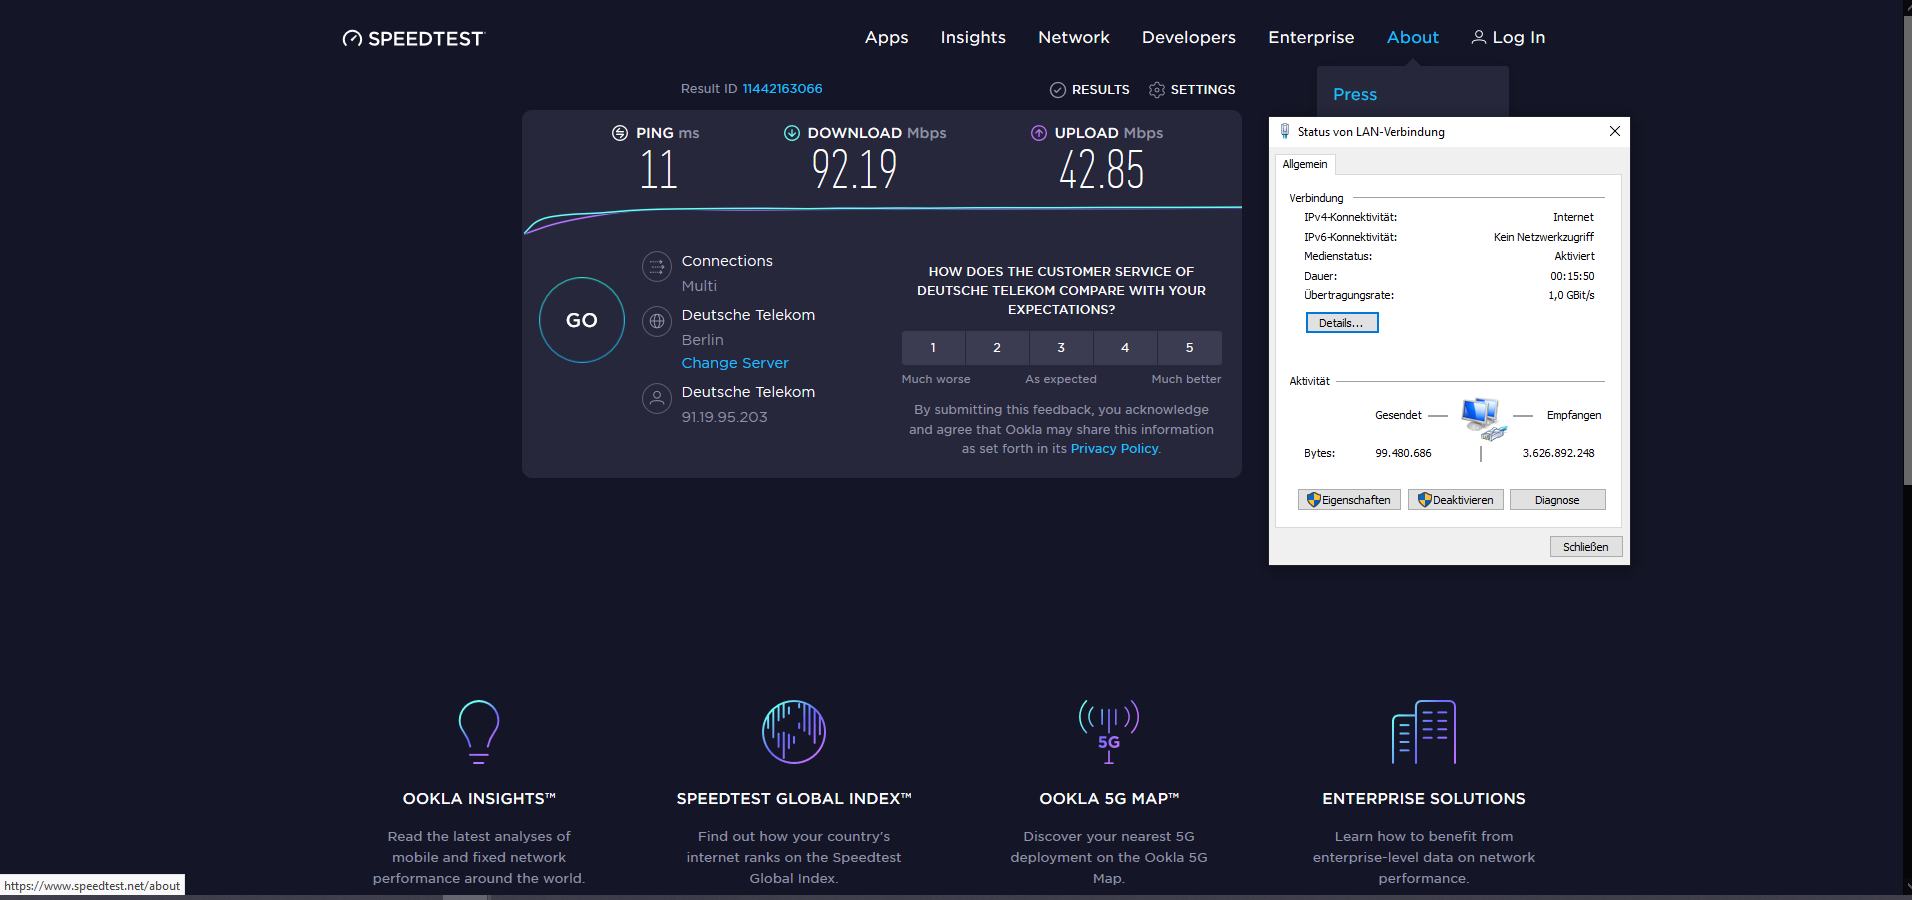Click the upload speed value 42.85
Viewport: 1912px width, 900px height.
click(1101, 170)
